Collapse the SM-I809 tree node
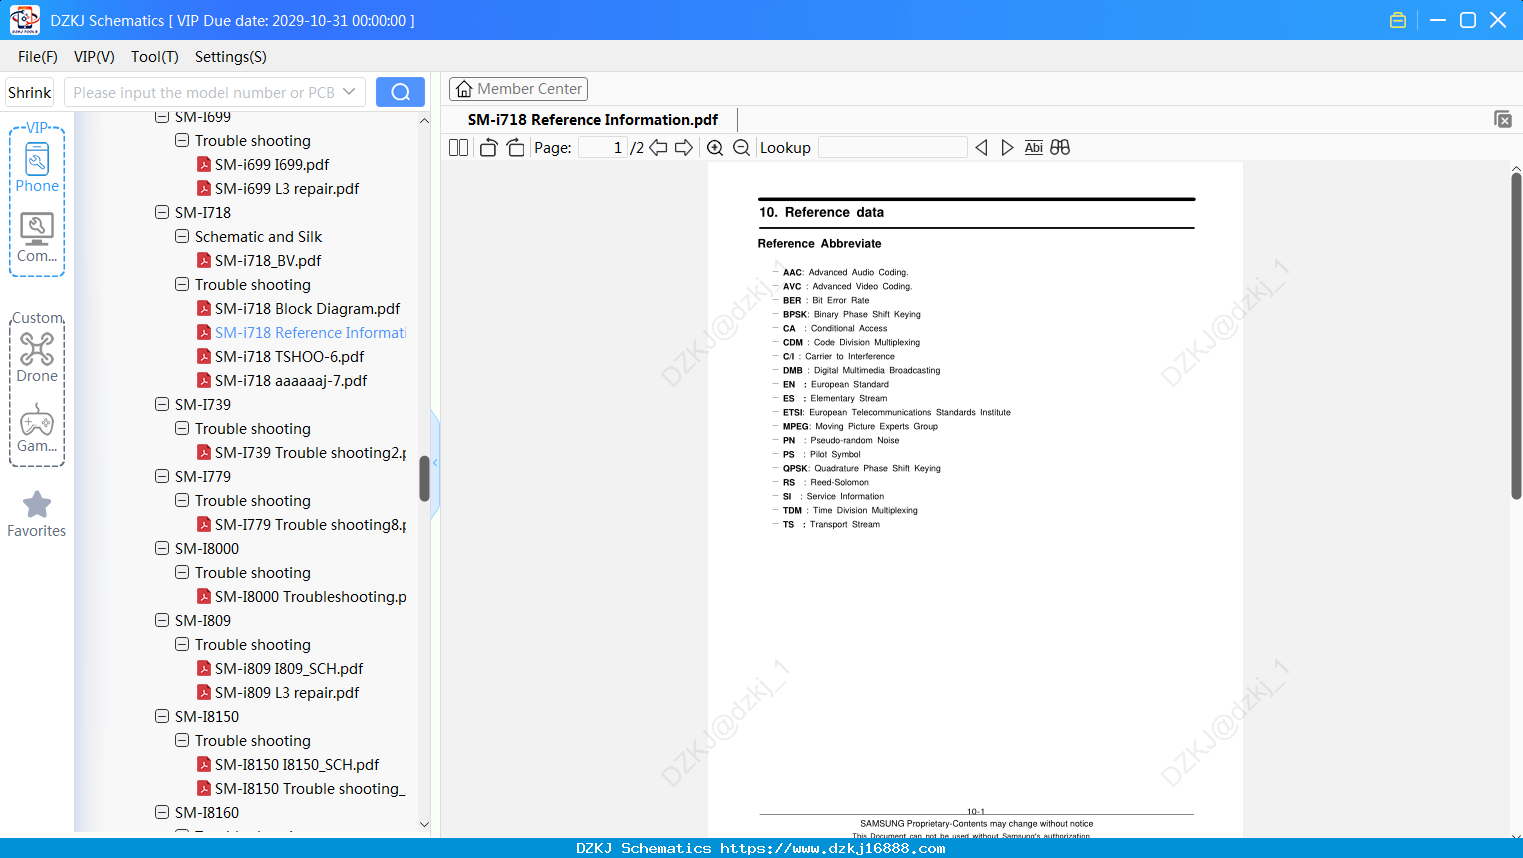1523x858 pixels. pyautogui.click(x=162, y=620)
